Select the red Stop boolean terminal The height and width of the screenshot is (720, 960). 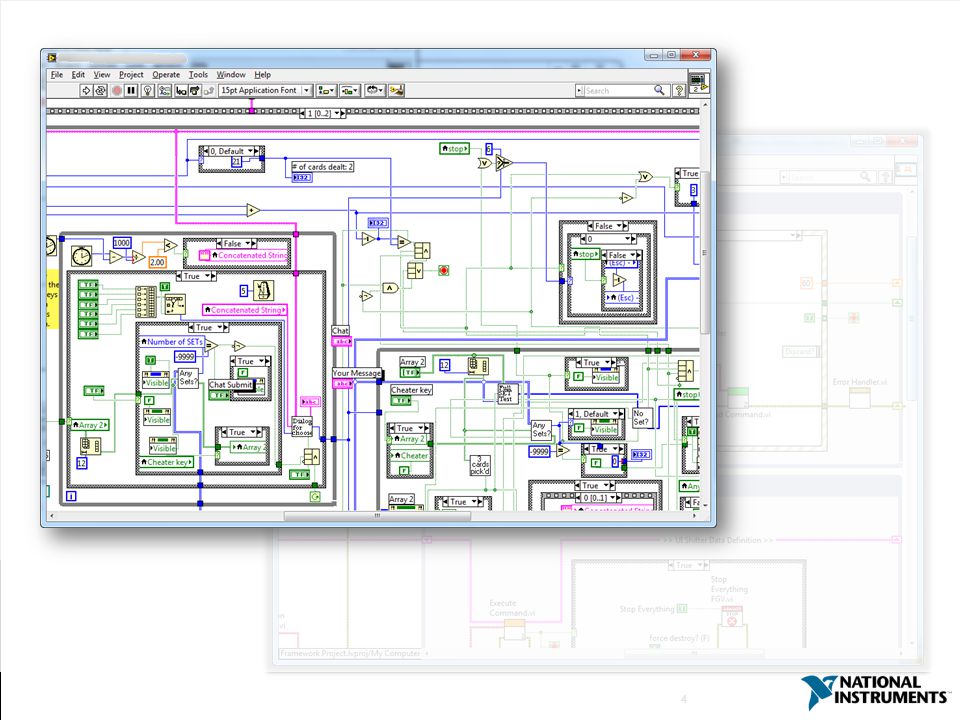tap(444, 270)
